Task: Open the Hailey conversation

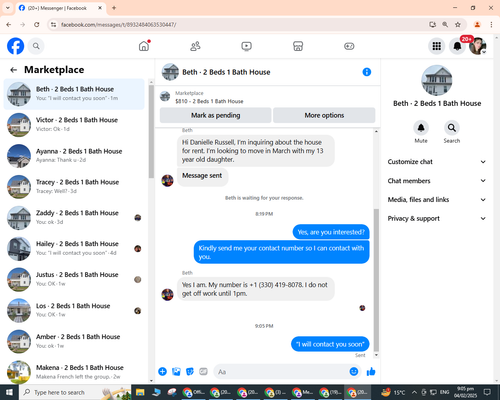Action: (x=74, y=249)
